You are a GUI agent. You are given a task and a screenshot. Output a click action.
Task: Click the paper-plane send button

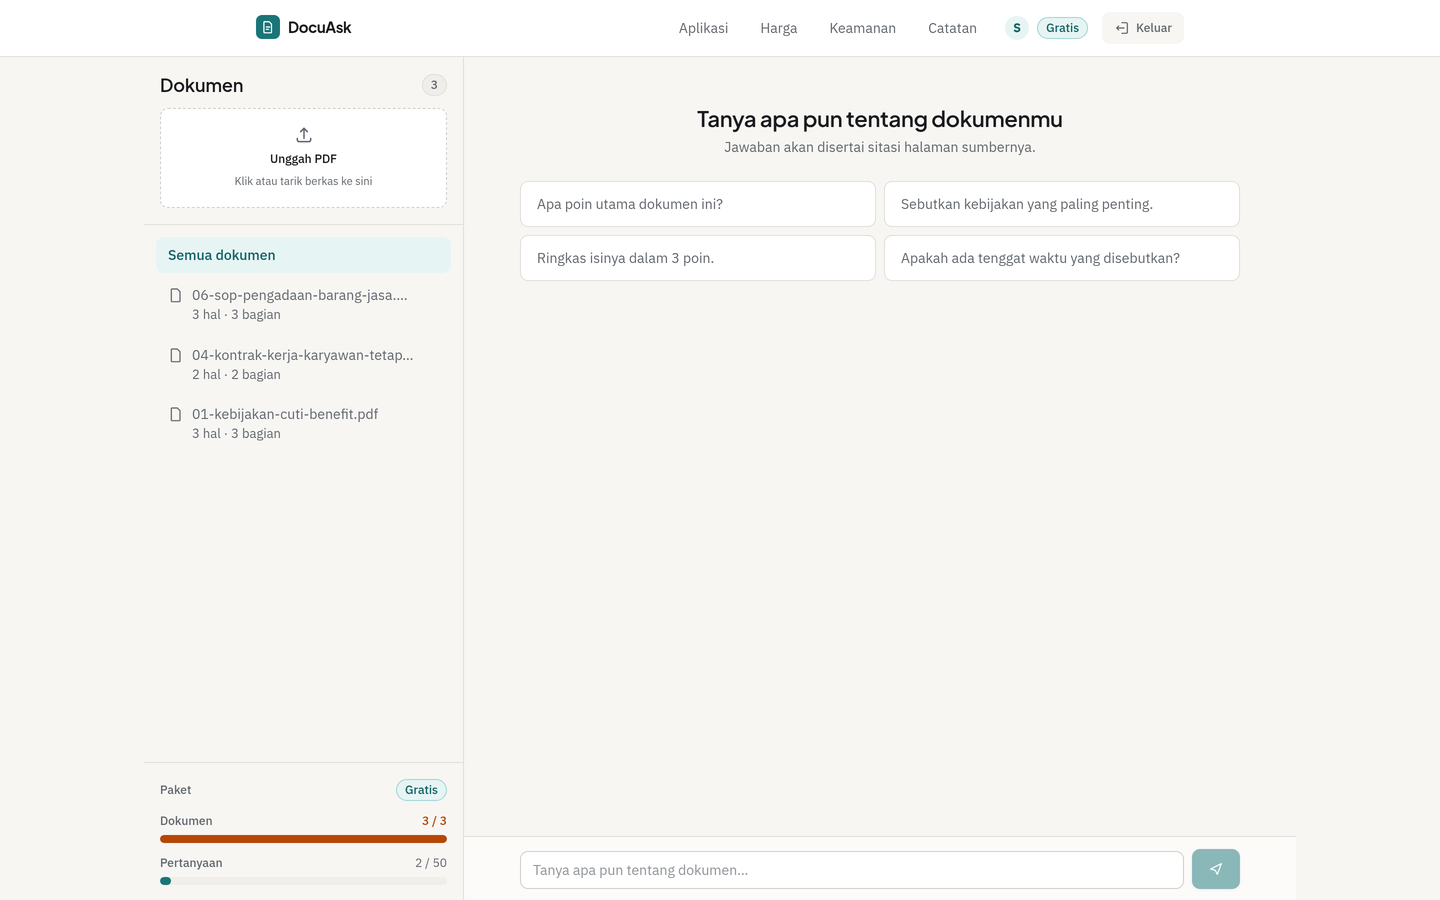(1216, 869)
